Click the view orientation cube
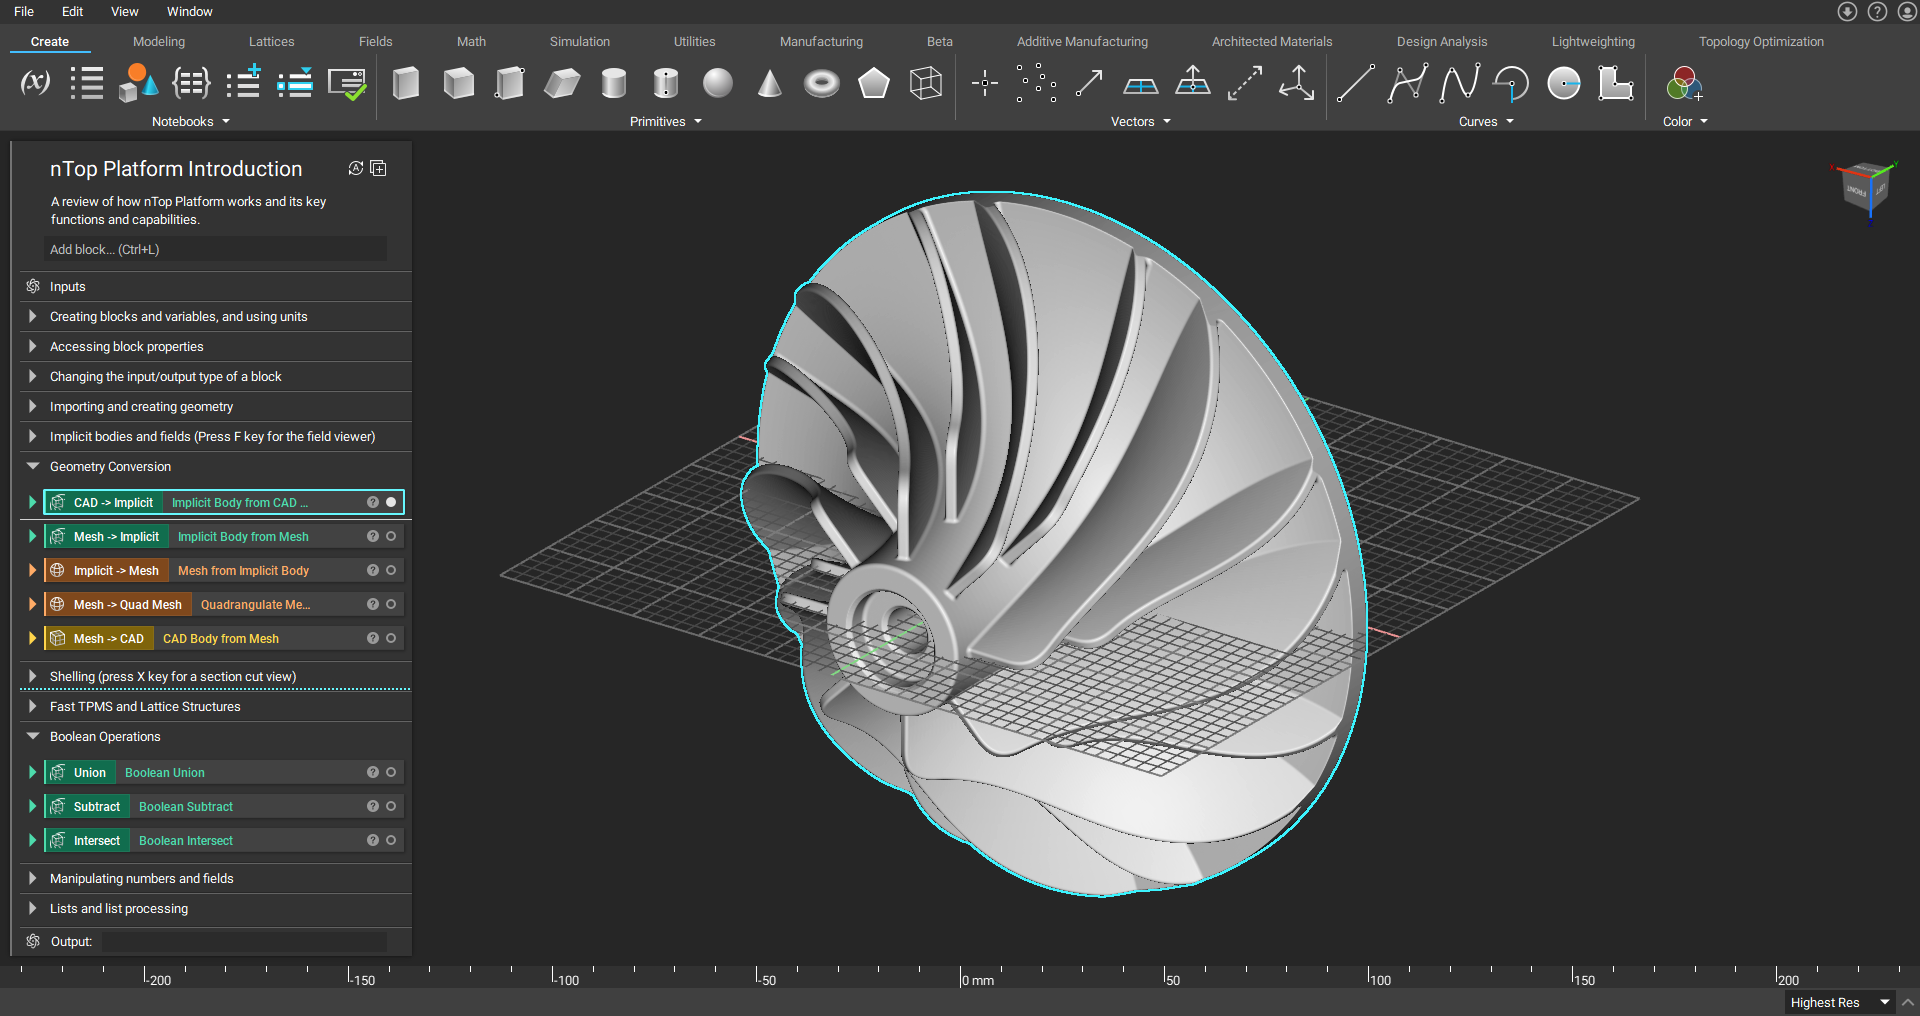1920x1016 pixels. [1864, 190]
